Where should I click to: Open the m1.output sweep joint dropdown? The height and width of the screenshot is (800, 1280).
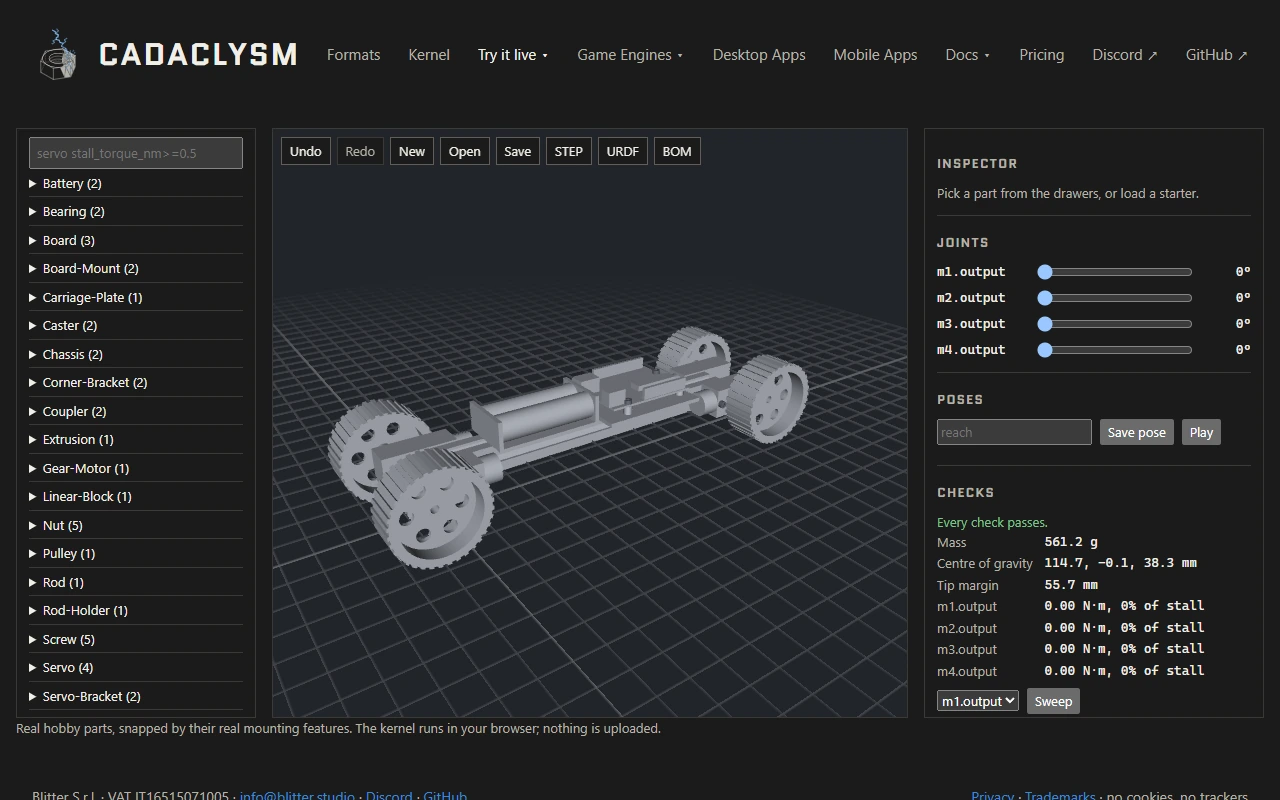(x=978, y=702)
